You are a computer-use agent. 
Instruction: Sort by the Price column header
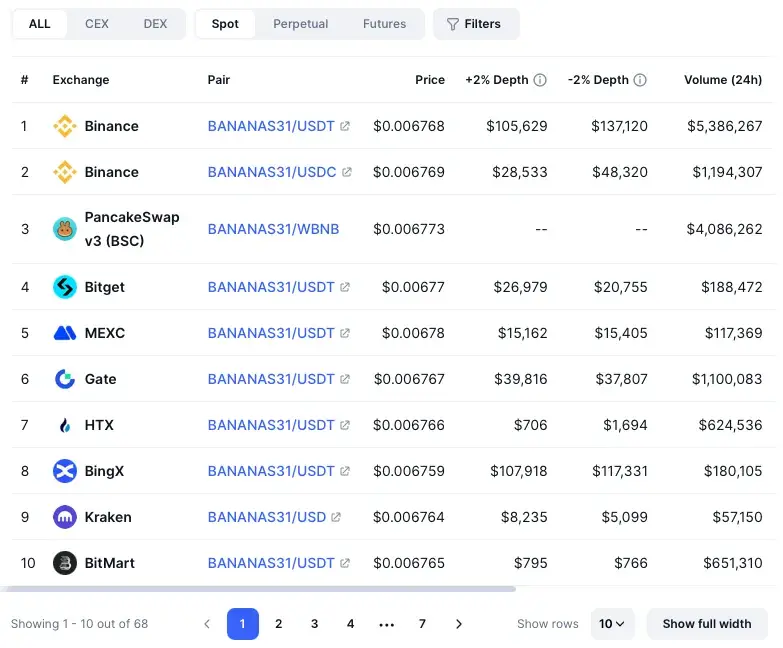pyautogui.click(x=430, y=80)
